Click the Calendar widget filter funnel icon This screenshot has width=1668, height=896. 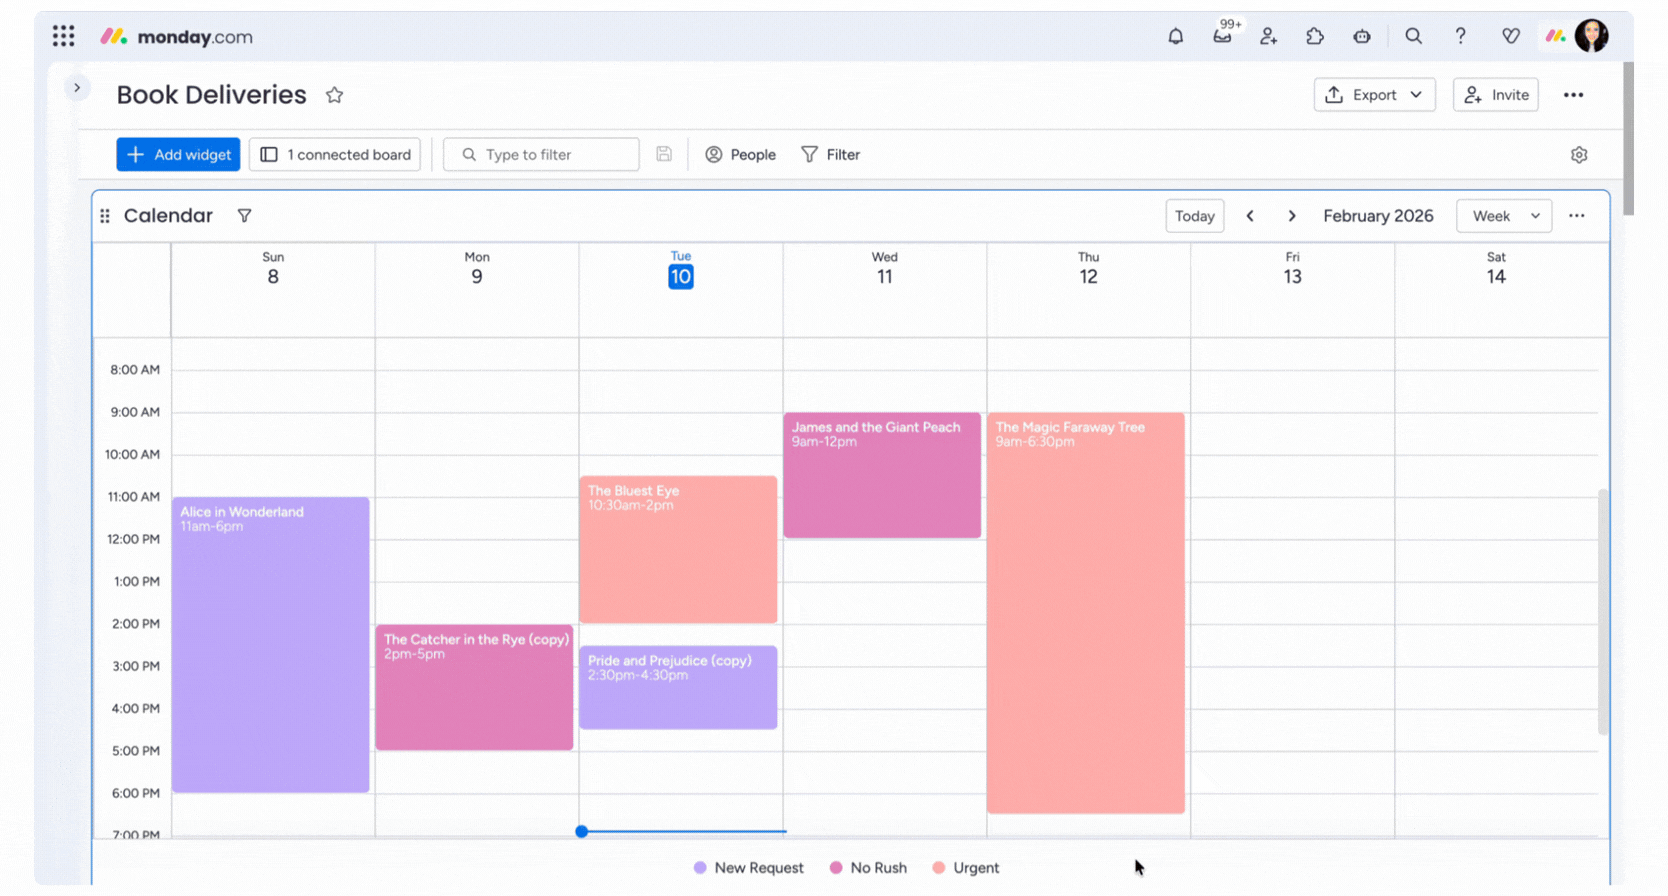244,216
